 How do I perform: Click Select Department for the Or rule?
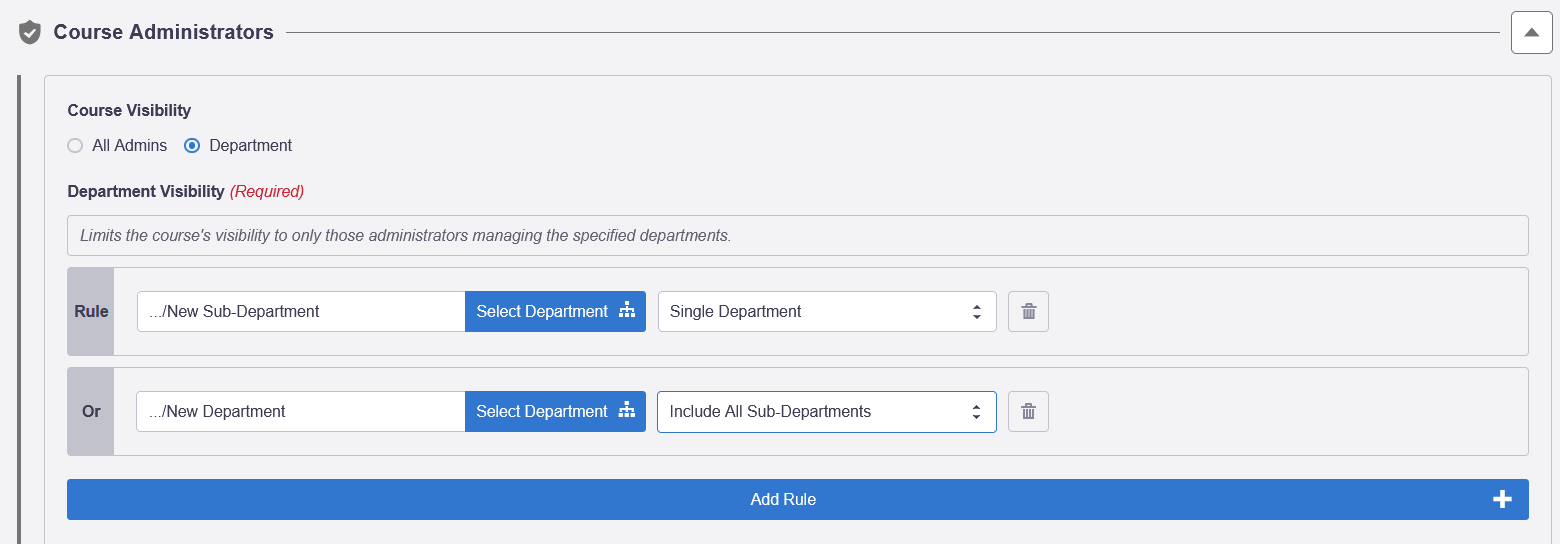[x=555, y=412]
